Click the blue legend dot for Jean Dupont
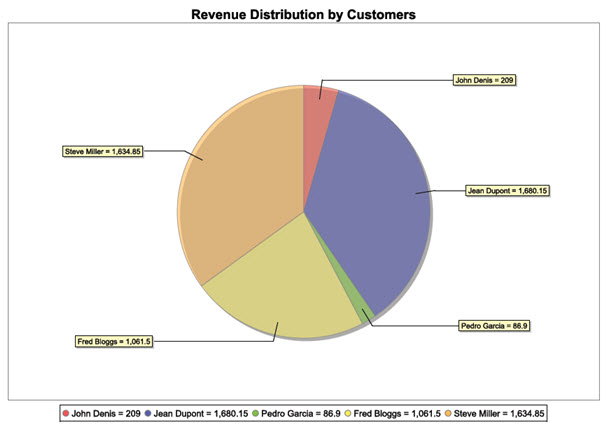The width and height of the screenshot is (606, 429). [x=148, y=414]
